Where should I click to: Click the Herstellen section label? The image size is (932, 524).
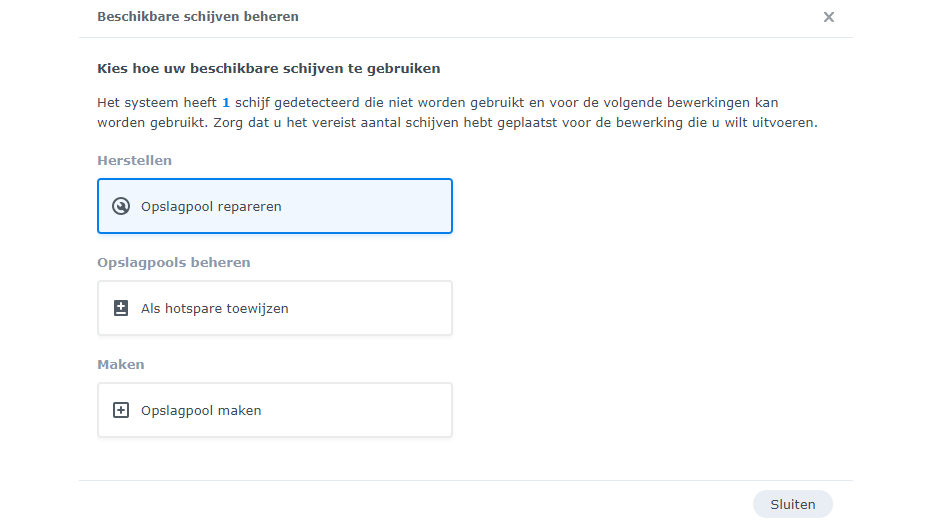(x=135, y=160)
